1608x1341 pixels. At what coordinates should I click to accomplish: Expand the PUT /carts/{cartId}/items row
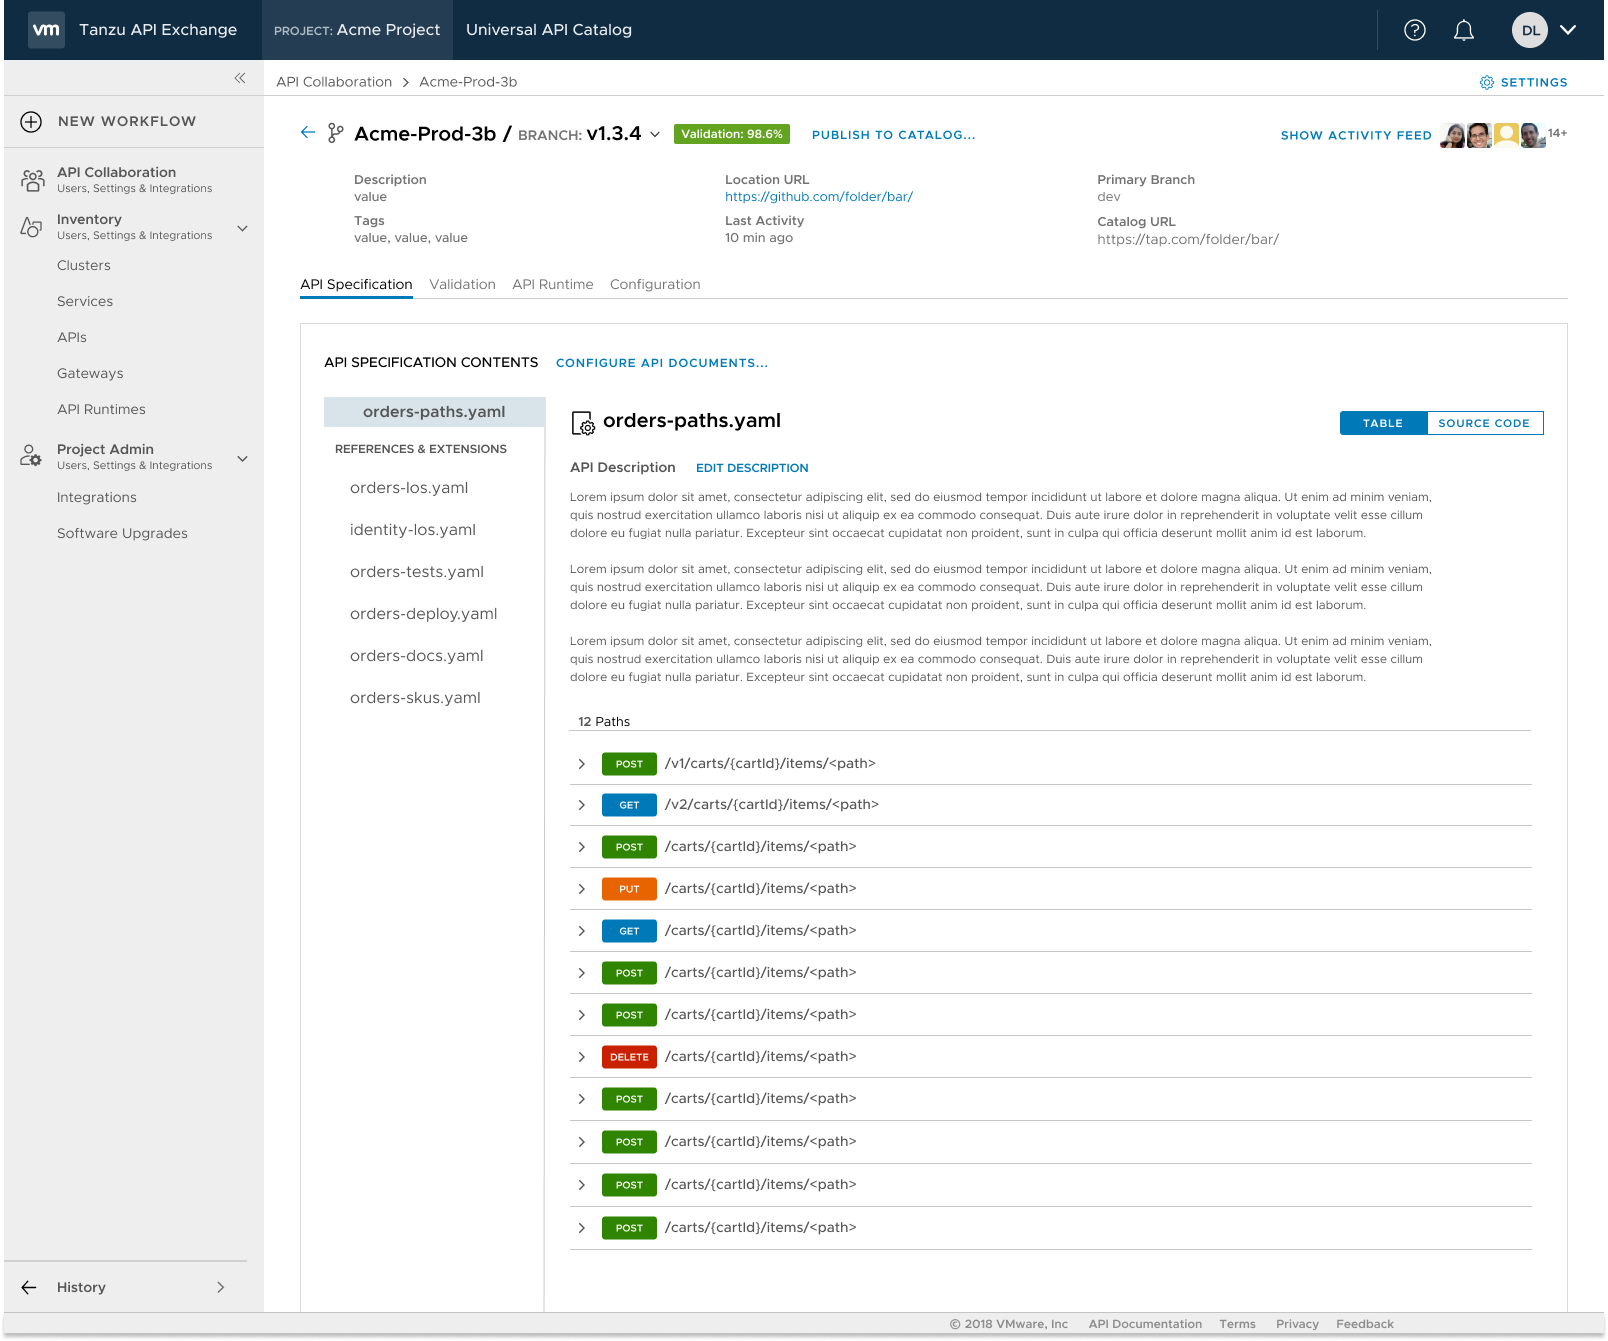[582, 889]
